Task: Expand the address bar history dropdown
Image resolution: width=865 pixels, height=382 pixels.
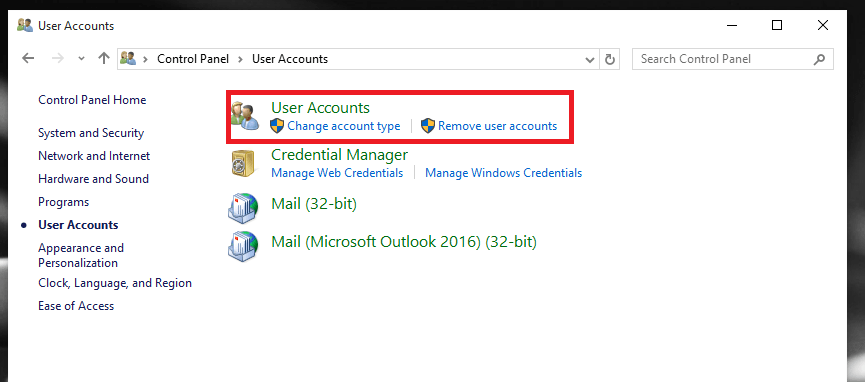Action: (x=590, y=60)
